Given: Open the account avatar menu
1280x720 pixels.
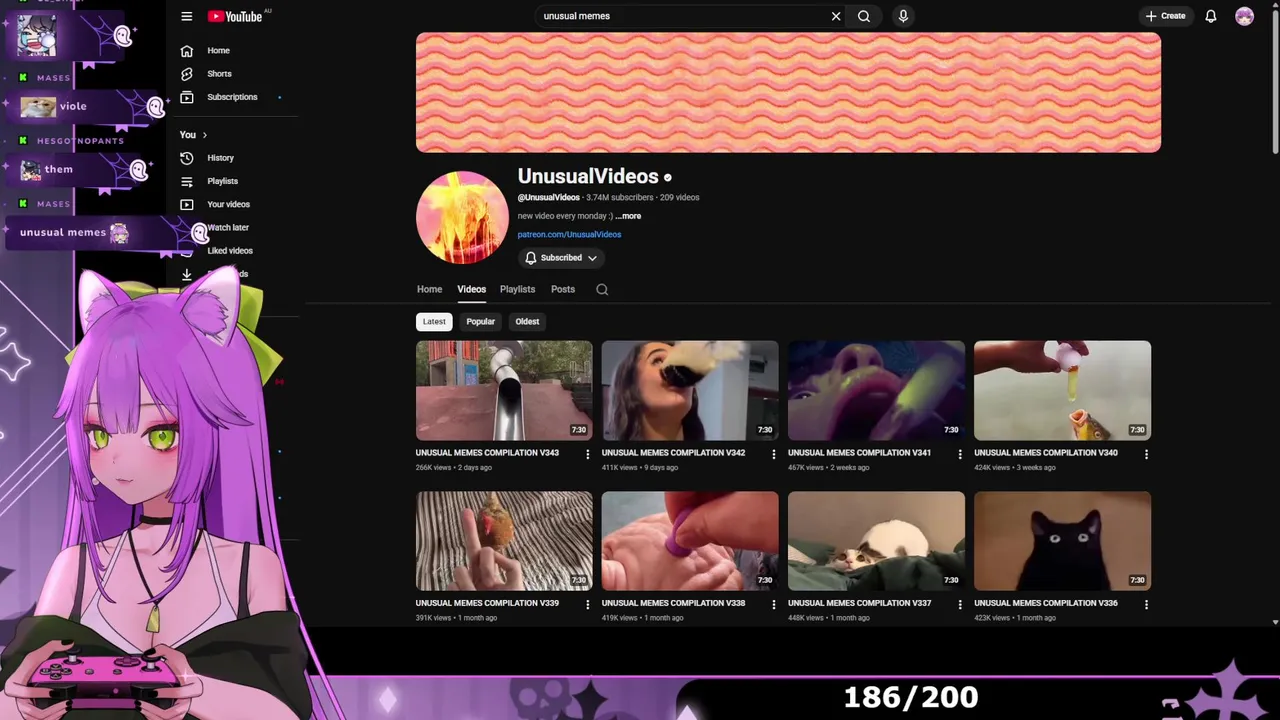Looking at the screenshot, I should [x=1244, y=16].
